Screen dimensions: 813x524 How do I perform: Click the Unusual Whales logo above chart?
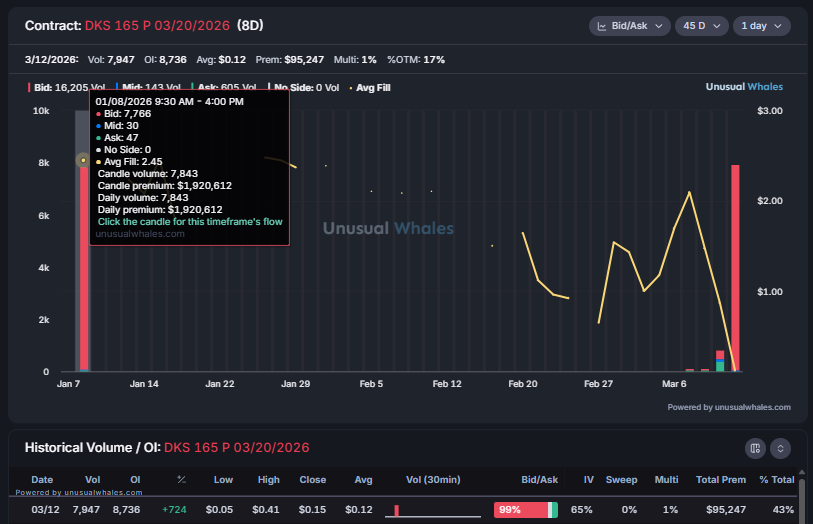[744, 87]
